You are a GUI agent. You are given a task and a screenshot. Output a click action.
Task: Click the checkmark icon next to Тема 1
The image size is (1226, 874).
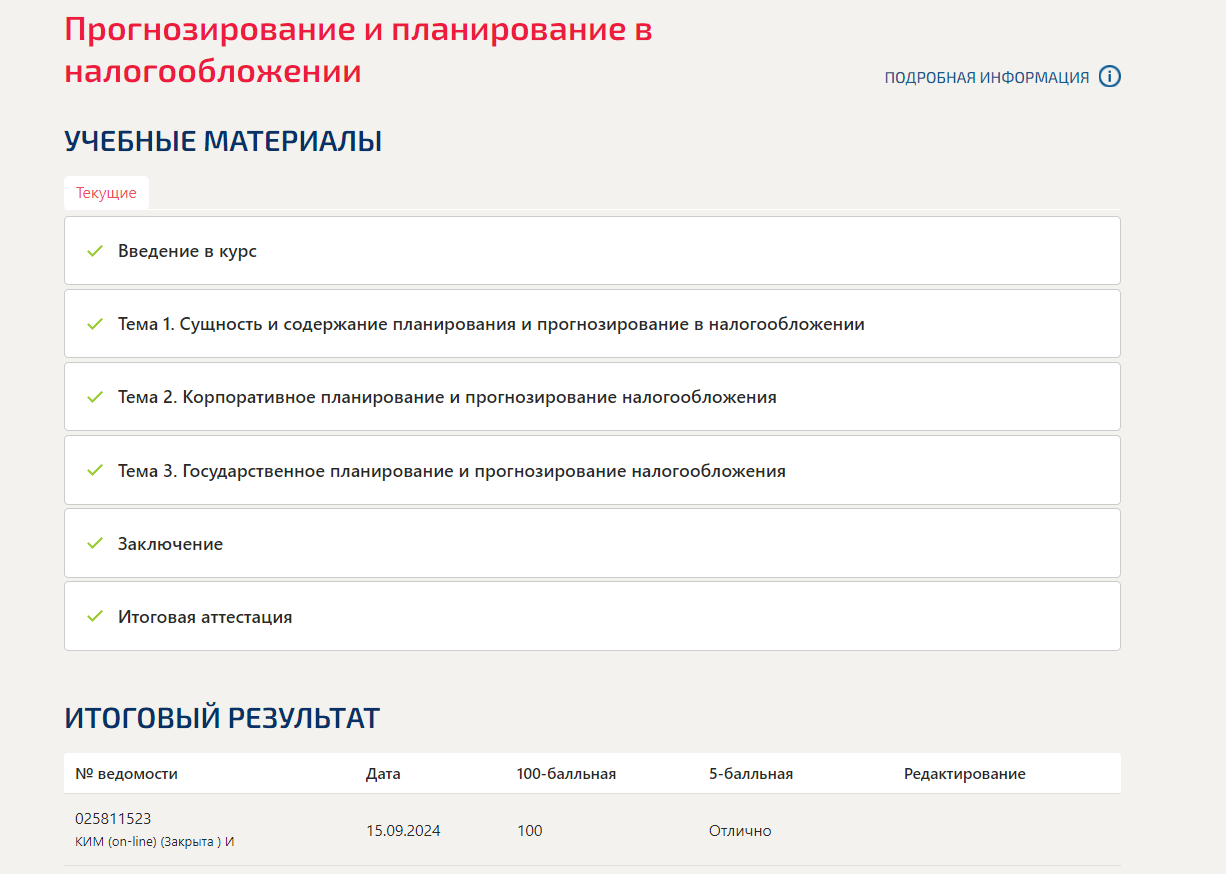(95, 324)
